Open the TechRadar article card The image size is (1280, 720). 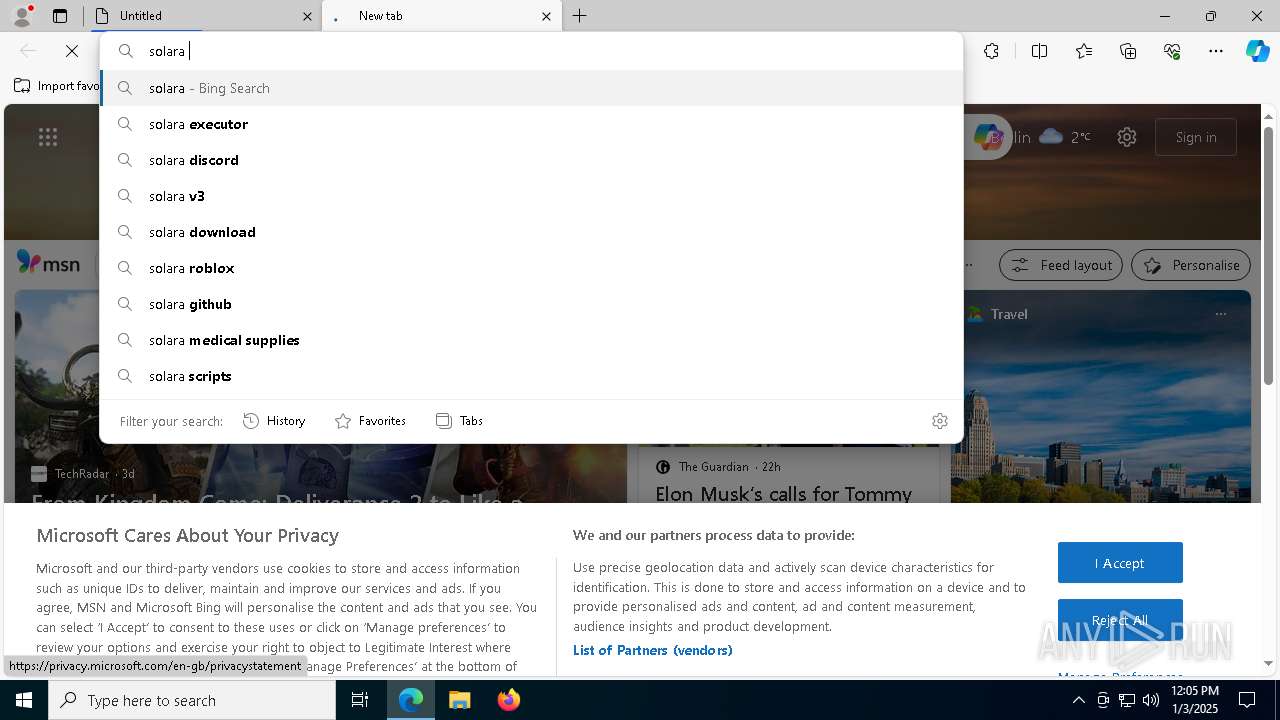[x=320, y=397]
